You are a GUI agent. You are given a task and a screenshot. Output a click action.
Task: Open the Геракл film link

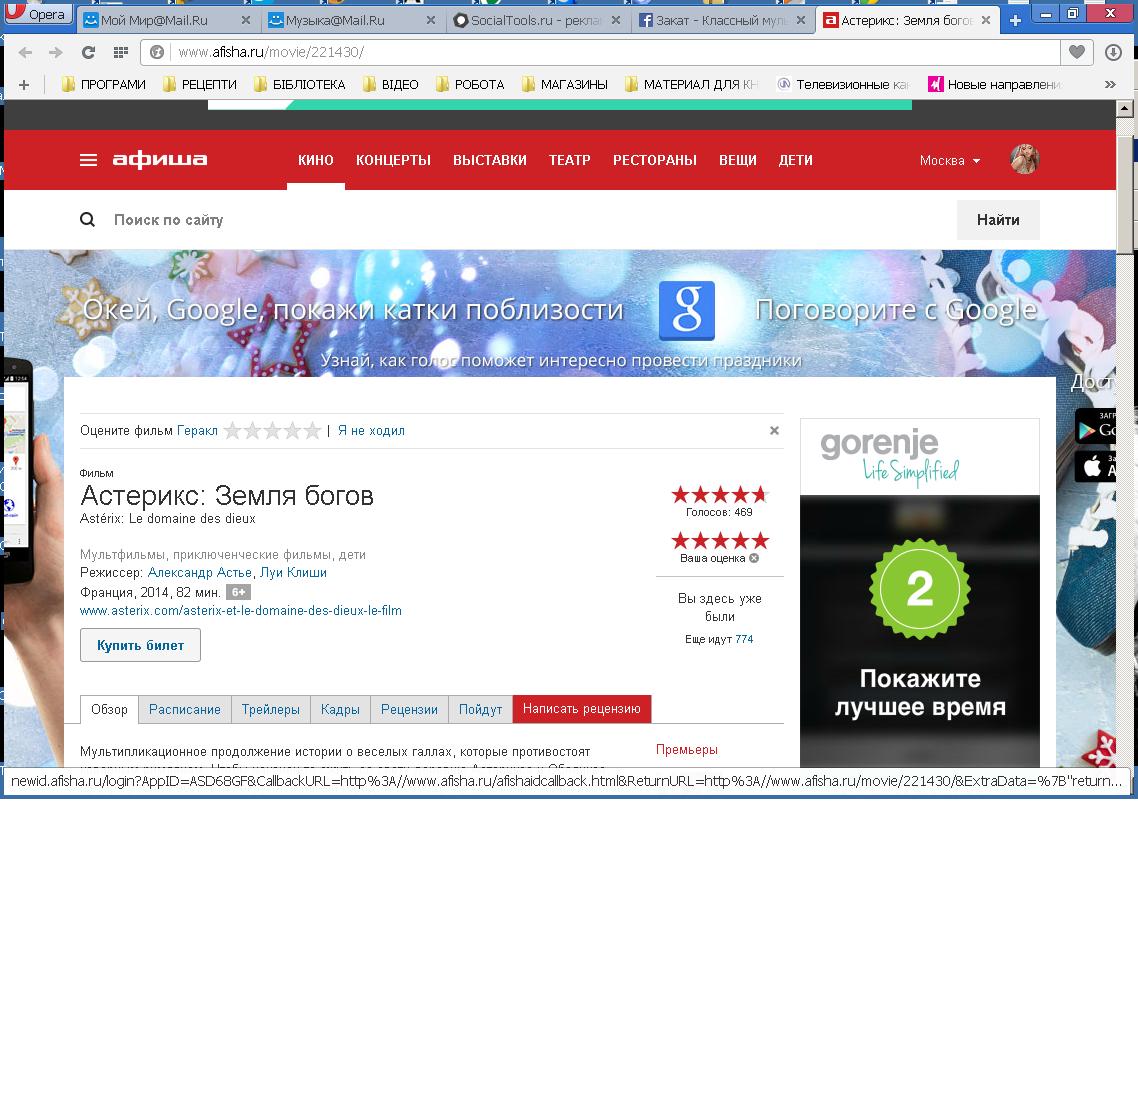[x=197, y=430]
